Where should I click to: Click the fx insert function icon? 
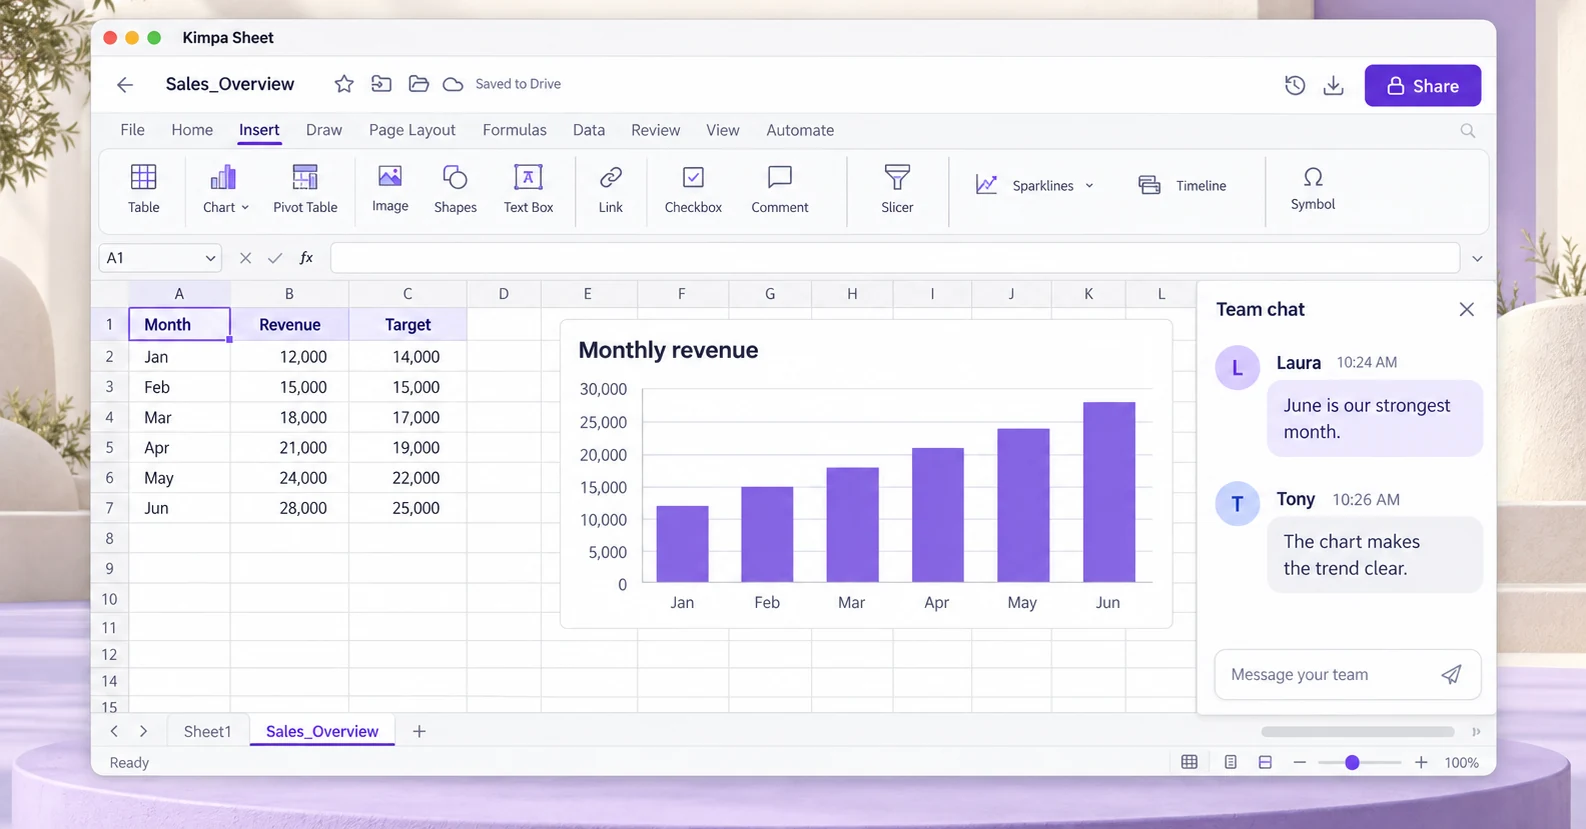pyautogui.click(x=306, y=258)
